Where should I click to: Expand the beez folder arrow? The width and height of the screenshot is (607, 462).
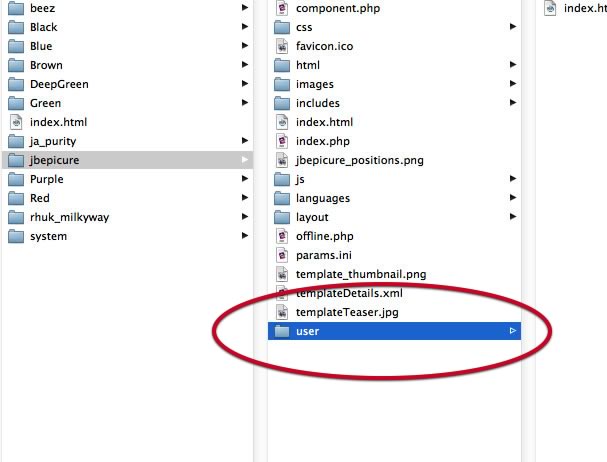(245, 7)
